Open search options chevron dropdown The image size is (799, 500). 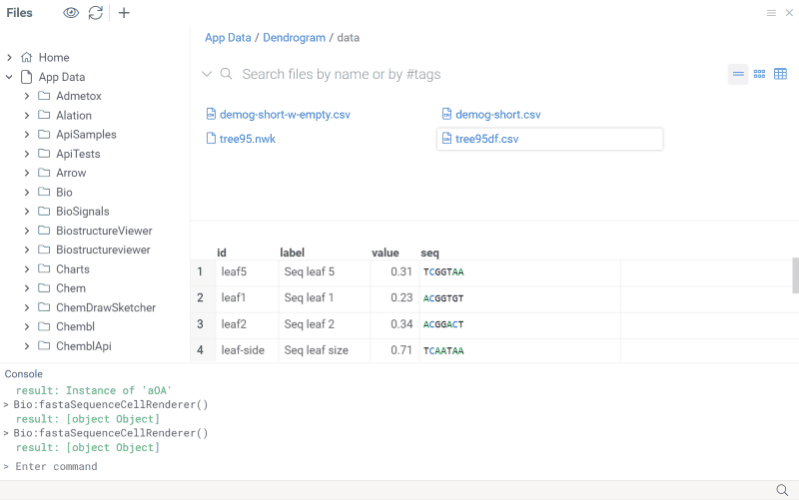pos(206,74)
